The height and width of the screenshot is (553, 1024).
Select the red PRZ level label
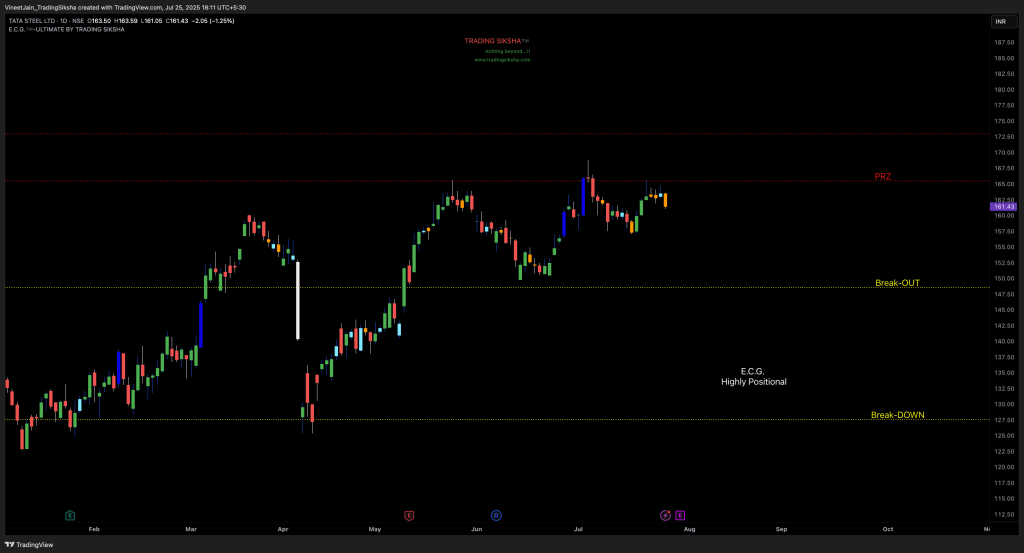[882, 176]
